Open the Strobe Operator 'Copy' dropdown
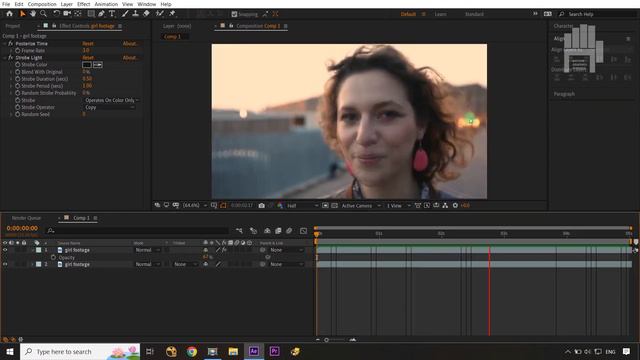Image resolution: width=640 pixels, height=360 pixels. [x=109, y=107]
